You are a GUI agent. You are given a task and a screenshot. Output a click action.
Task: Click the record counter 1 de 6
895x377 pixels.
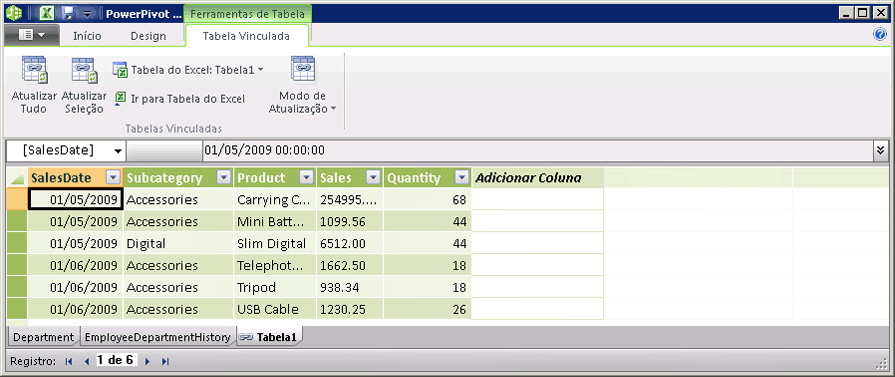[x=115, y=360]
